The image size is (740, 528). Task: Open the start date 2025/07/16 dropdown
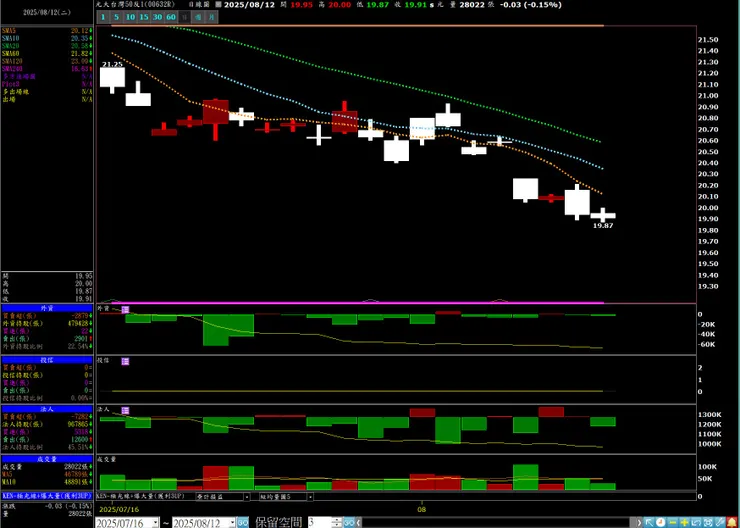point(156,522)
